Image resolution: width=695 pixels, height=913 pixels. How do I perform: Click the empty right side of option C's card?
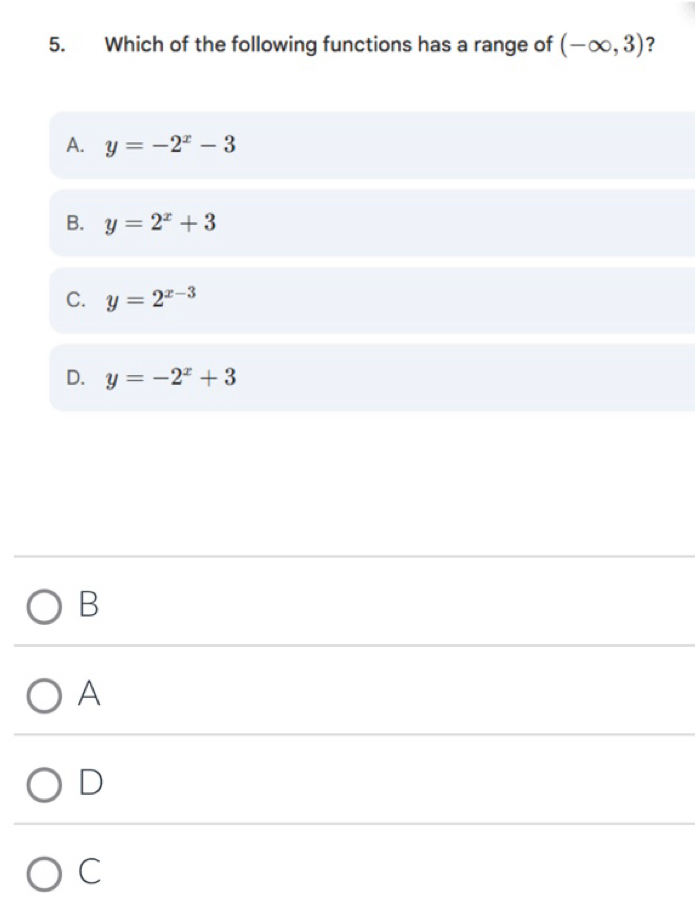pyautogui.click(x=500, y=300)
